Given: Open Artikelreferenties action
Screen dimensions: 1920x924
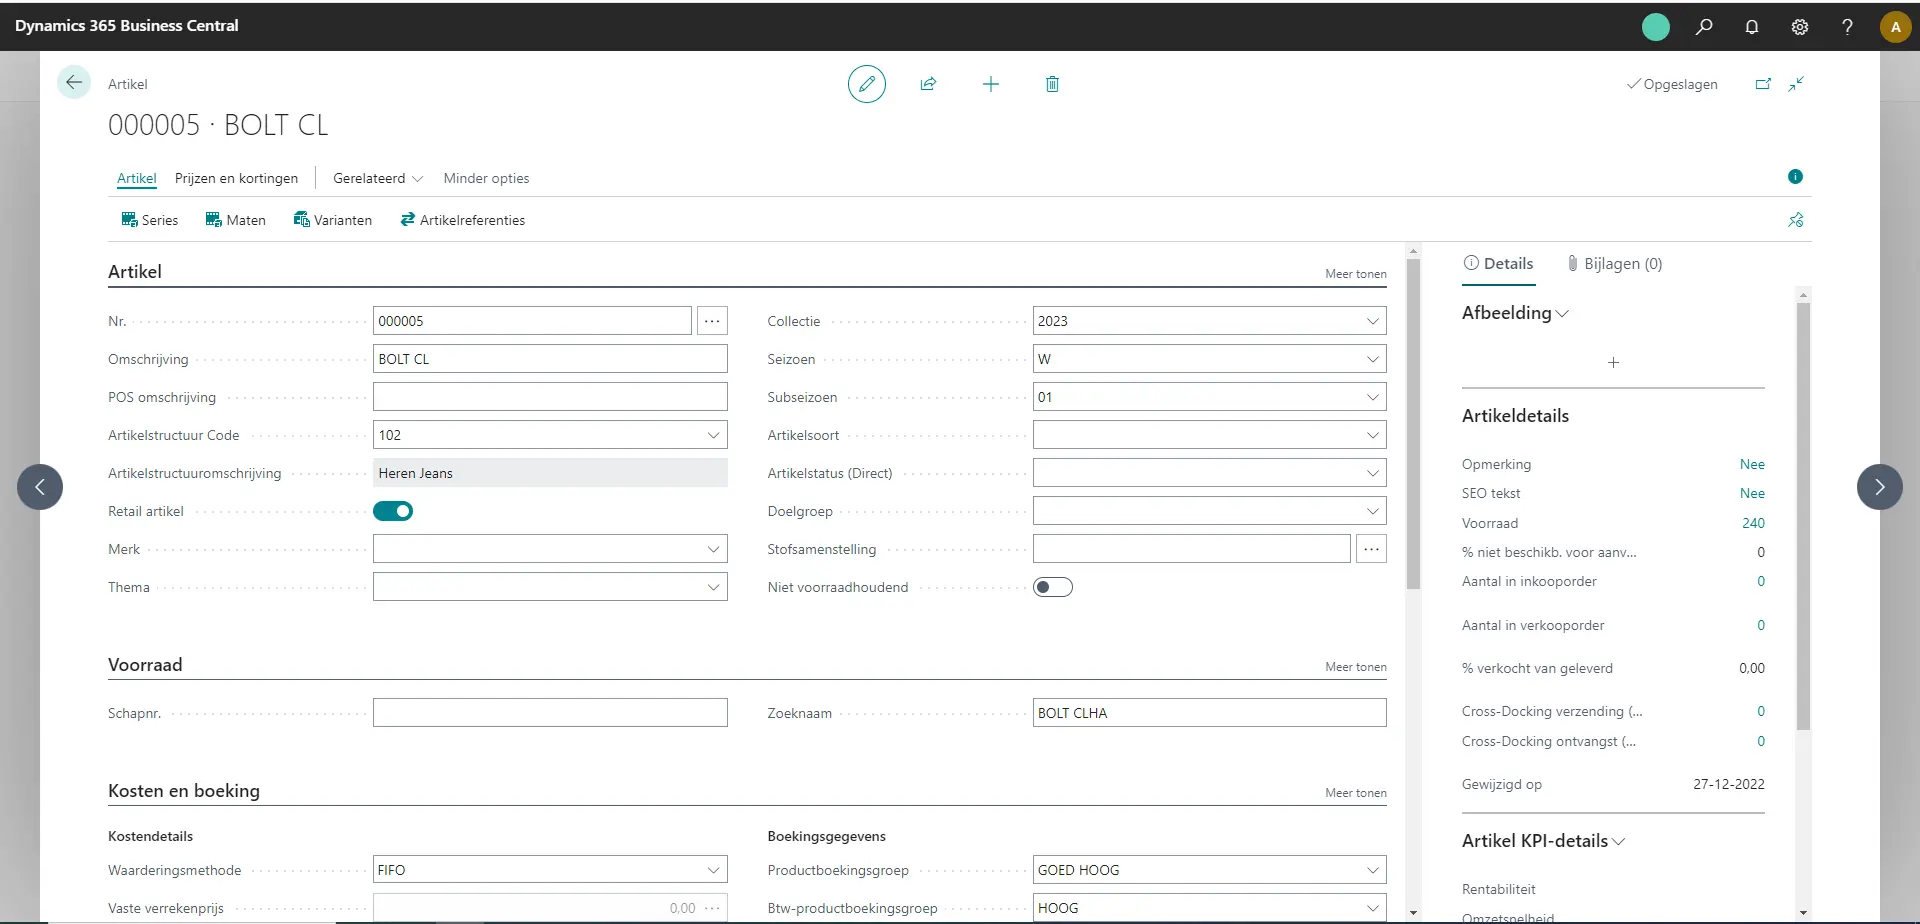Looking at the screenshot, I should [x=463, y=220].
